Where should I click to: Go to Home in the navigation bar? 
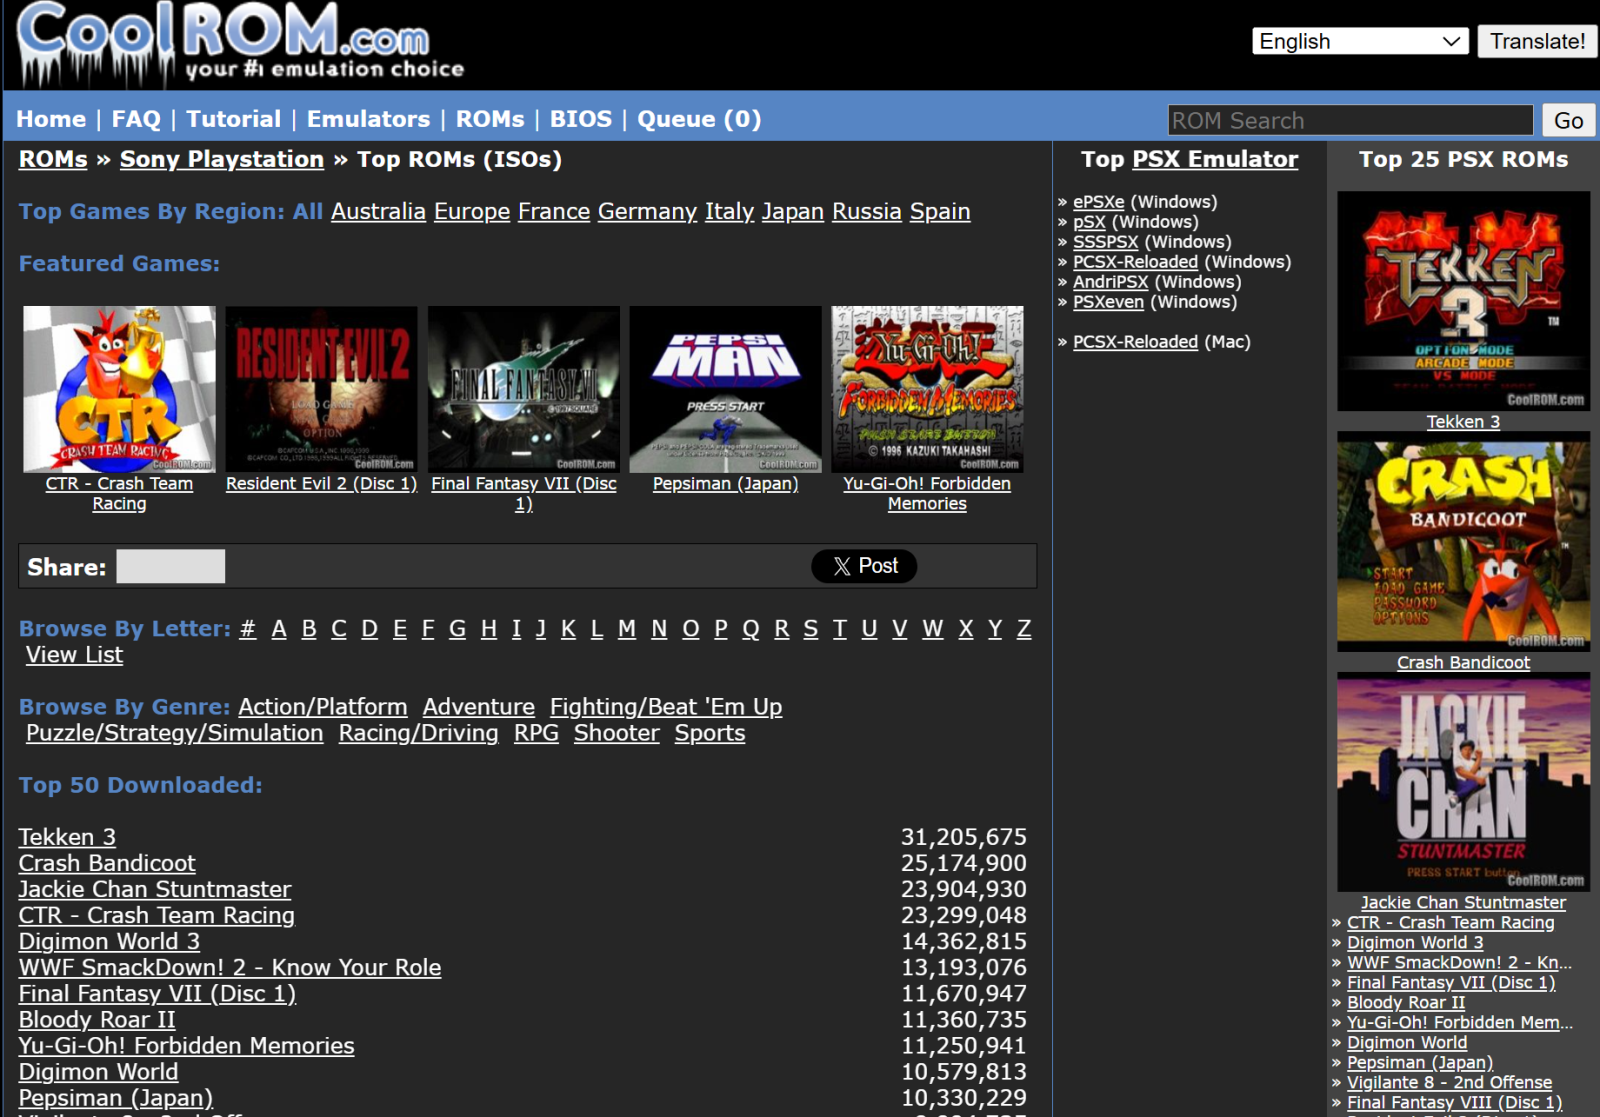tap(51, 119)
